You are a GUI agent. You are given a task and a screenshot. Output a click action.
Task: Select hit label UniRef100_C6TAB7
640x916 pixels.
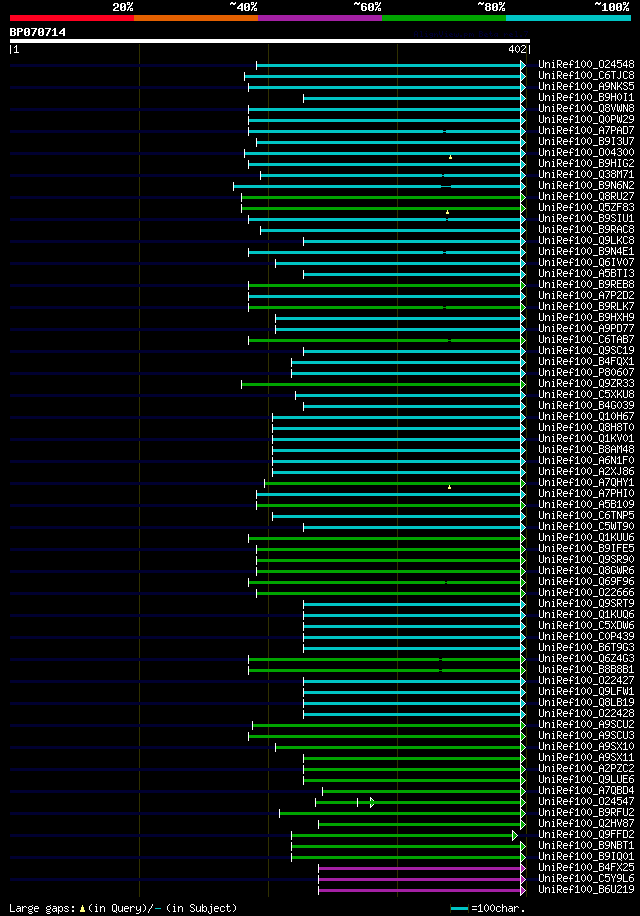[x=586, y=339]
